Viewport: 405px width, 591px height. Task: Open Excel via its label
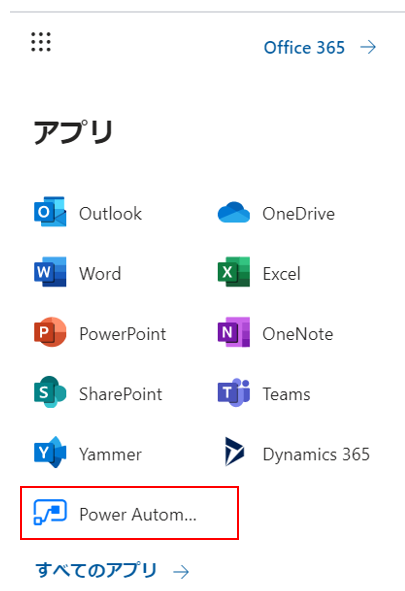point(281,274)
